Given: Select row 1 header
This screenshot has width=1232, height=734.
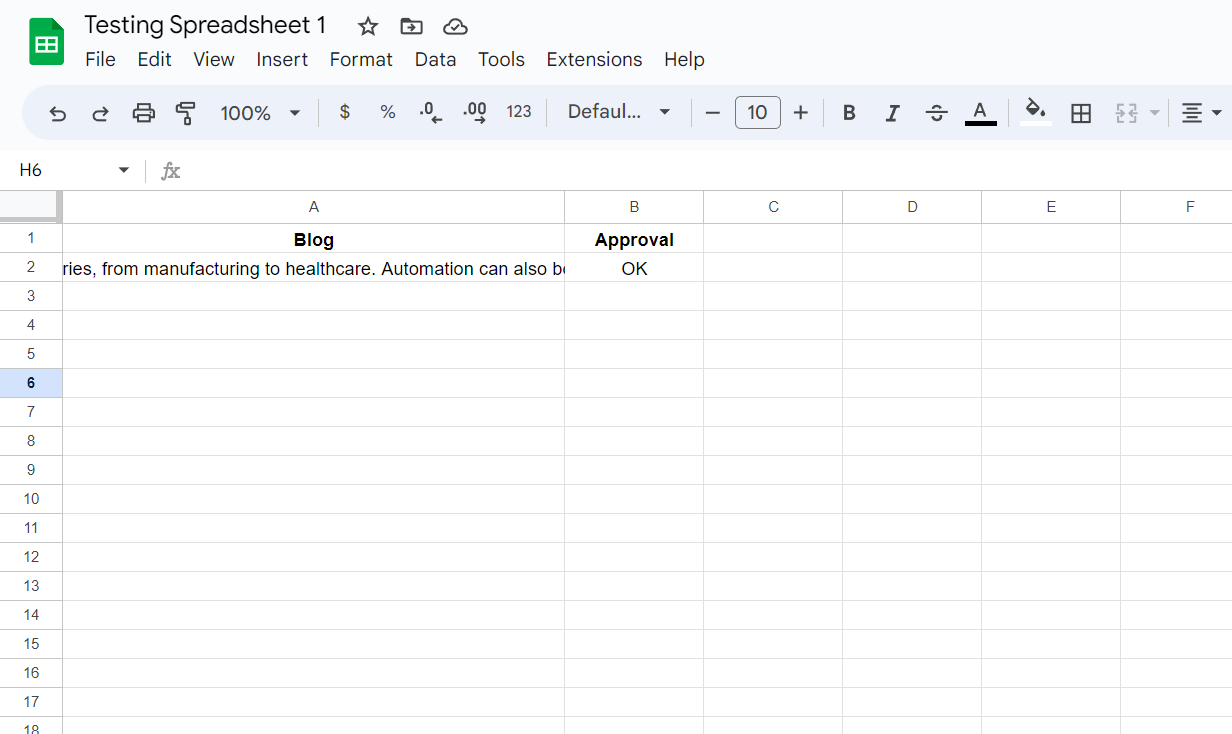Looking at the screenshot, I should 31,238.
